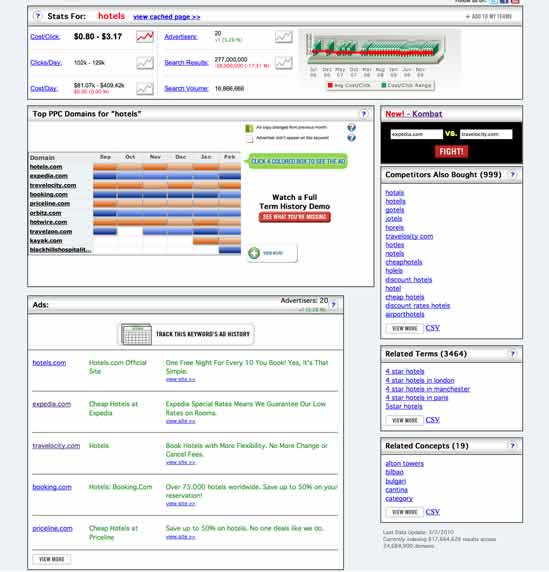Click Track This Keyword's Ad History button
Image resolution: width=549 pixels, height=572 pixels.
tap(186, 334)
